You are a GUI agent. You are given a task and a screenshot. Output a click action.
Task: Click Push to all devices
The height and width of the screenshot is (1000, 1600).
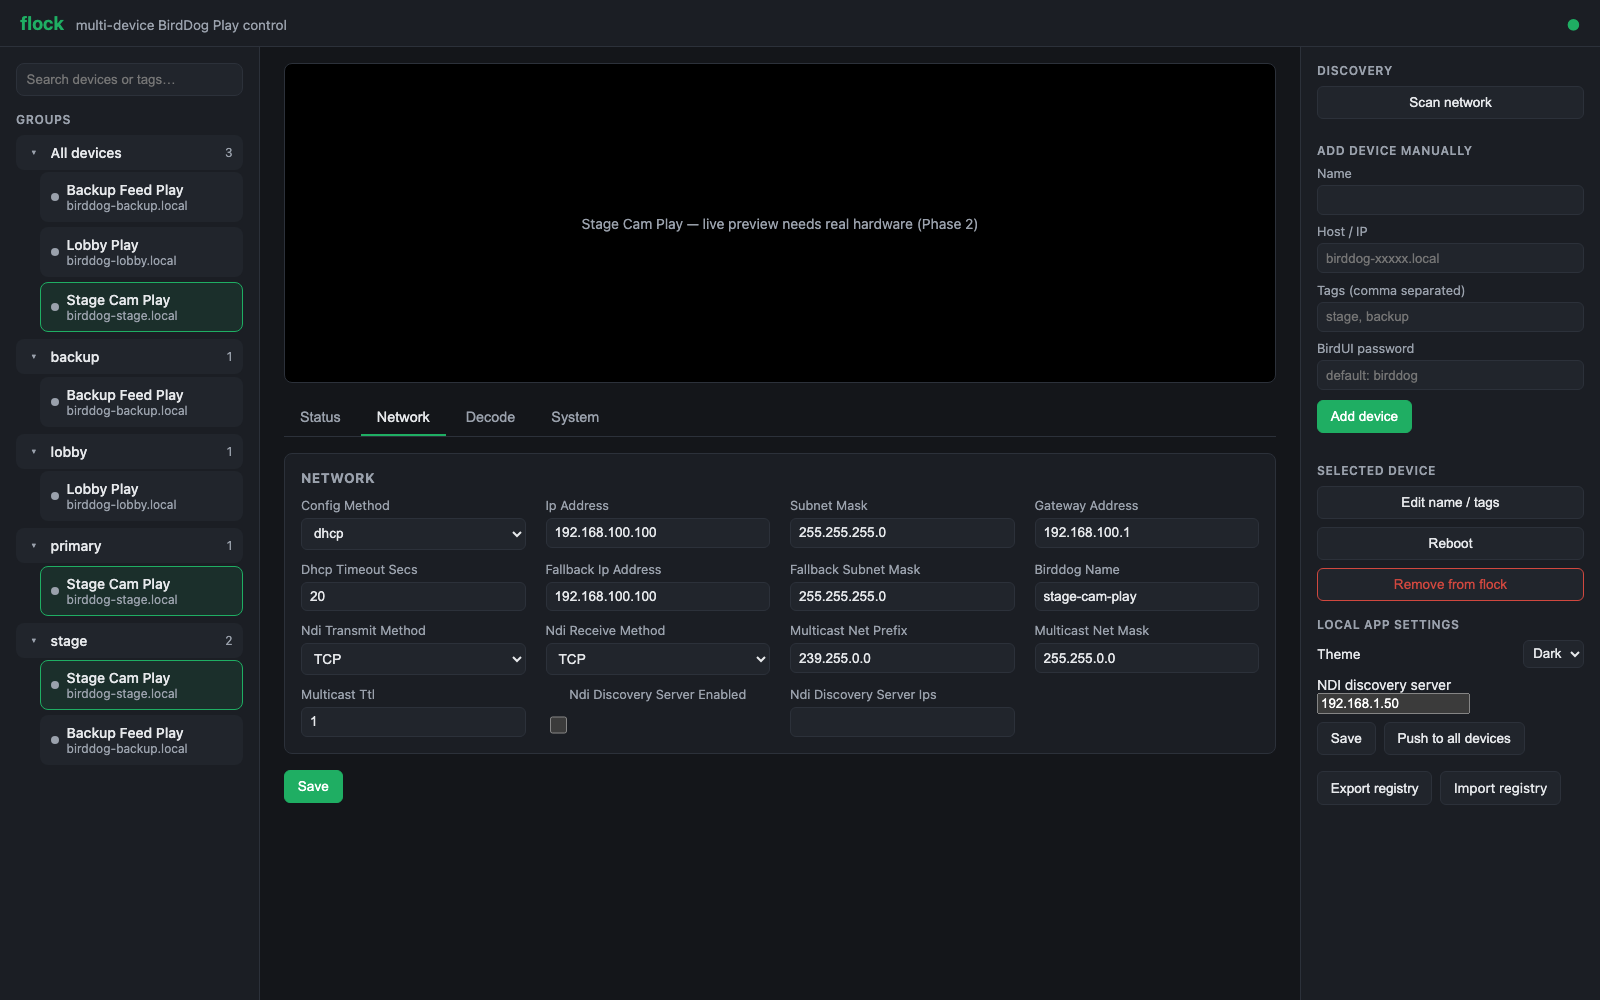[1454, 738]
